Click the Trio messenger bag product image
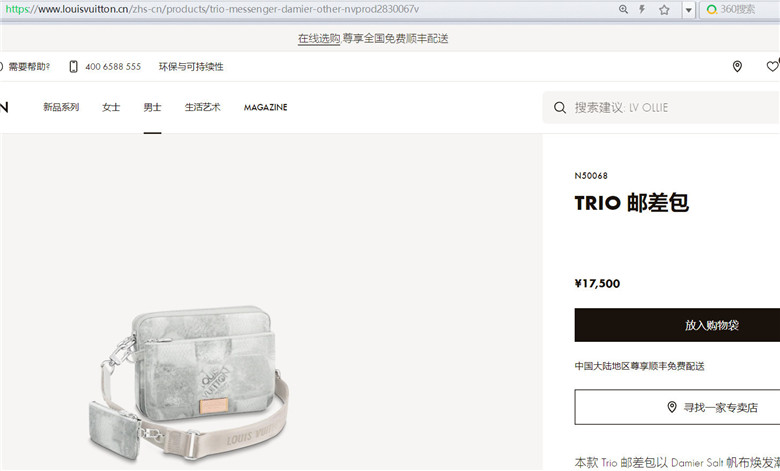 coord(189,383)
